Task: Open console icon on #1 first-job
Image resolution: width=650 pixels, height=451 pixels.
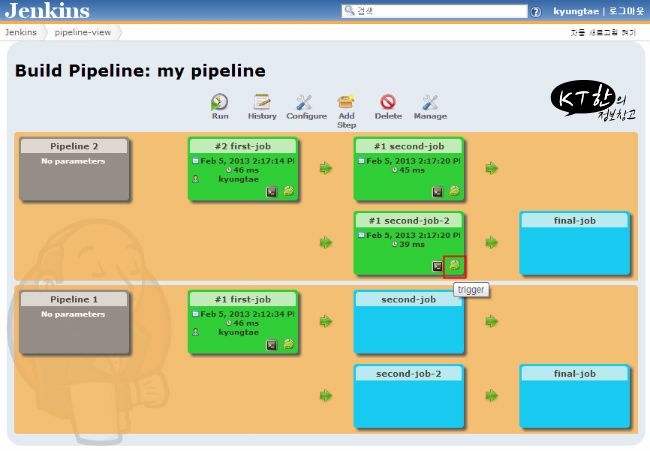Action: point(272,345)
